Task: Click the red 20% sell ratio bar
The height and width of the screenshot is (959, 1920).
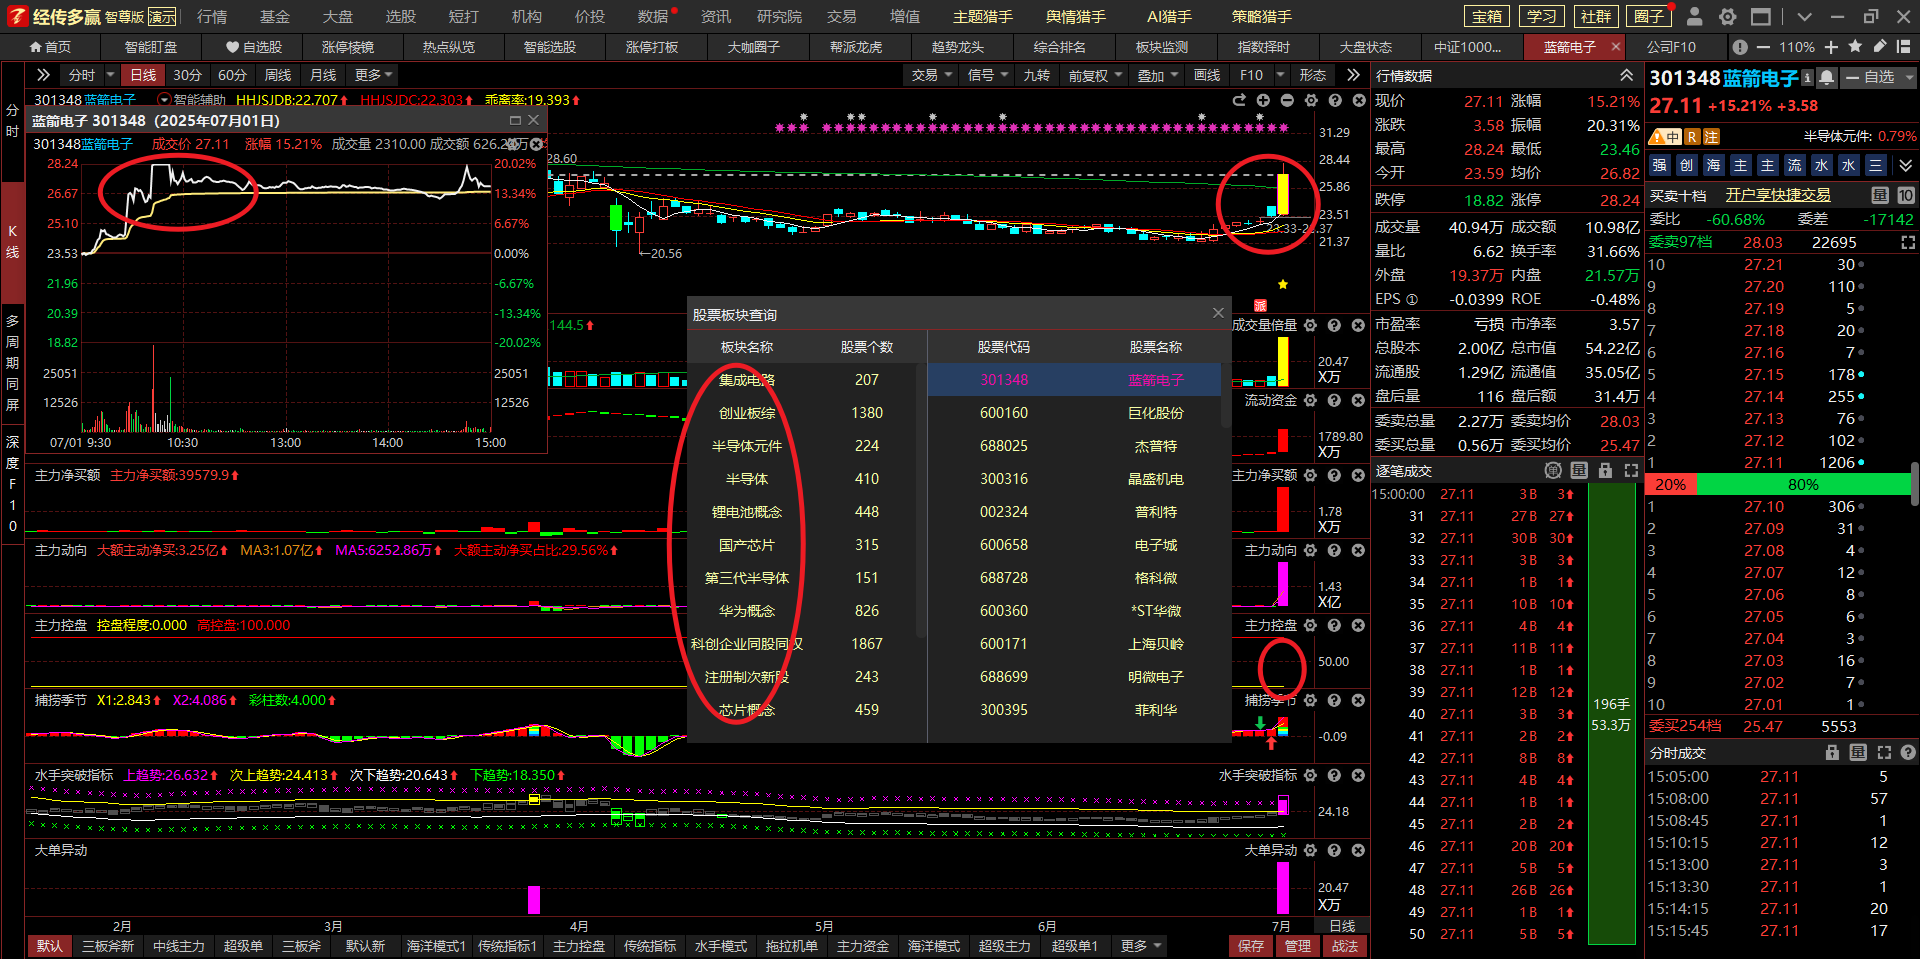Action: tap(1671, 484)
